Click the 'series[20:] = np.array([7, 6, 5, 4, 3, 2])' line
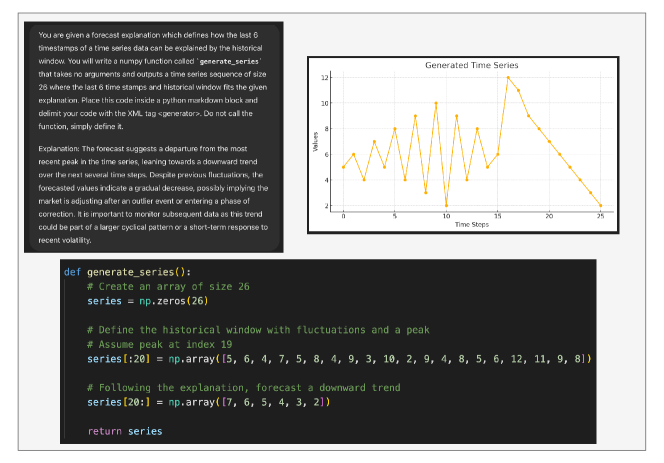 point(208,402)
